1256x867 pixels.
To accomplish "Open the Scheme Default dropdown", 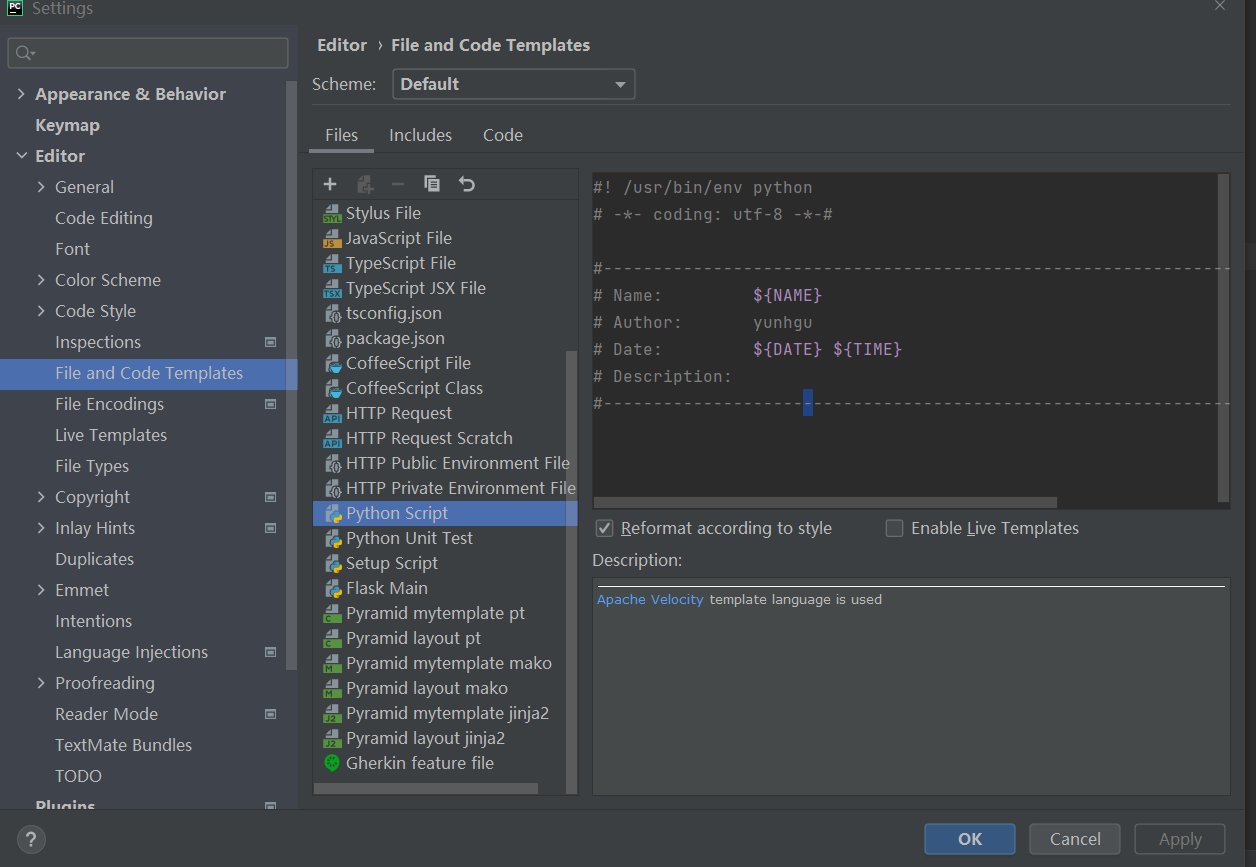I will coord(514,84).
